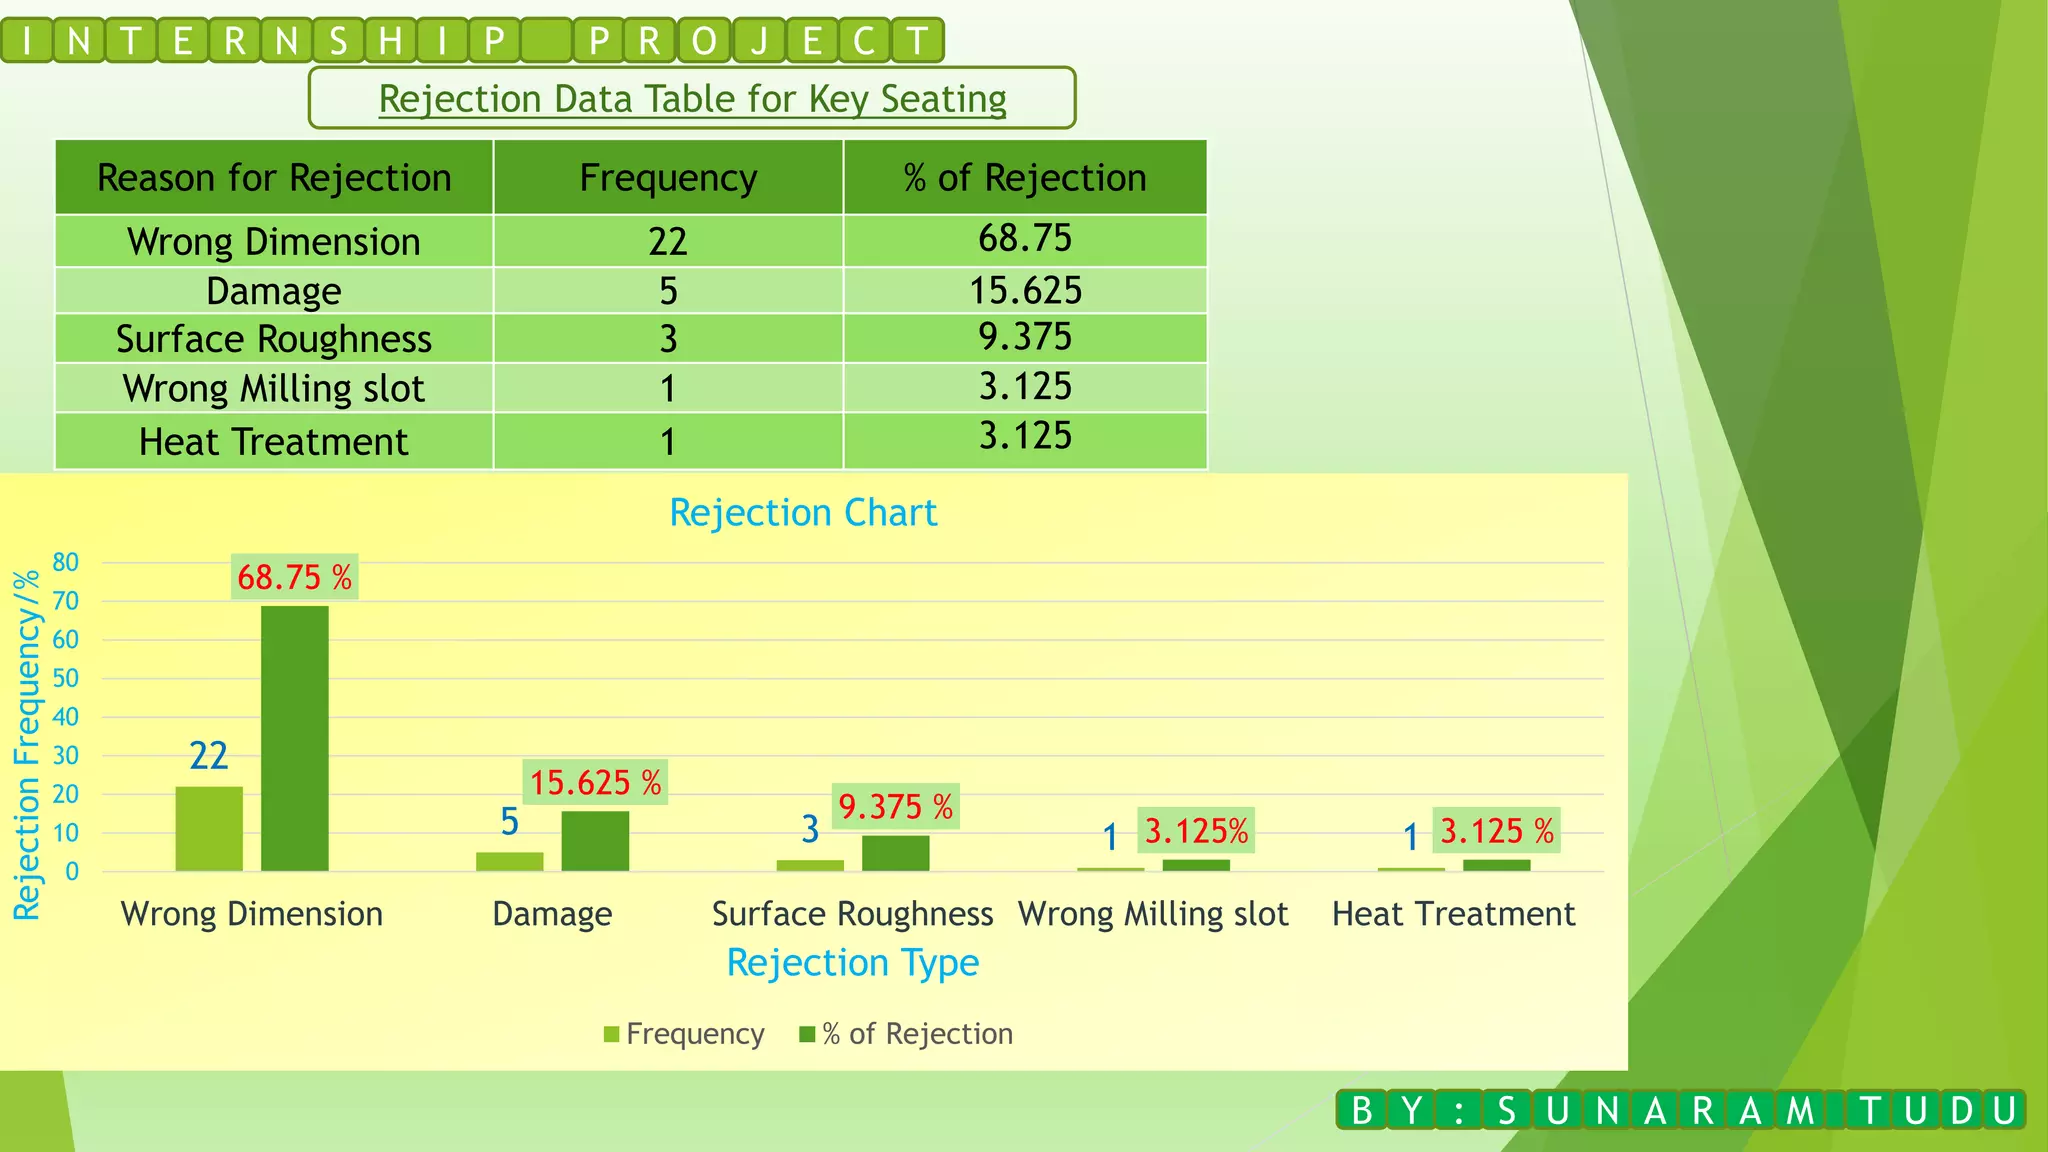
Task: Click the Damage percentage bar
Action: 595,841
